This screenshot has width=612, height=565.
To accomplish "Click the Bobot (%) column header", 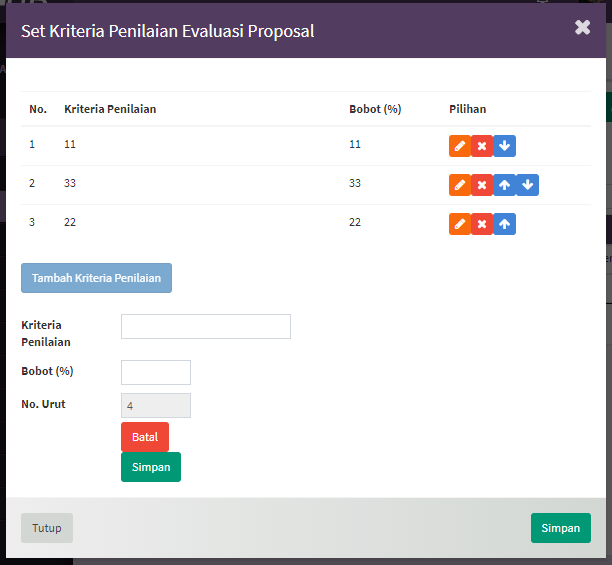I will [375, 109].
